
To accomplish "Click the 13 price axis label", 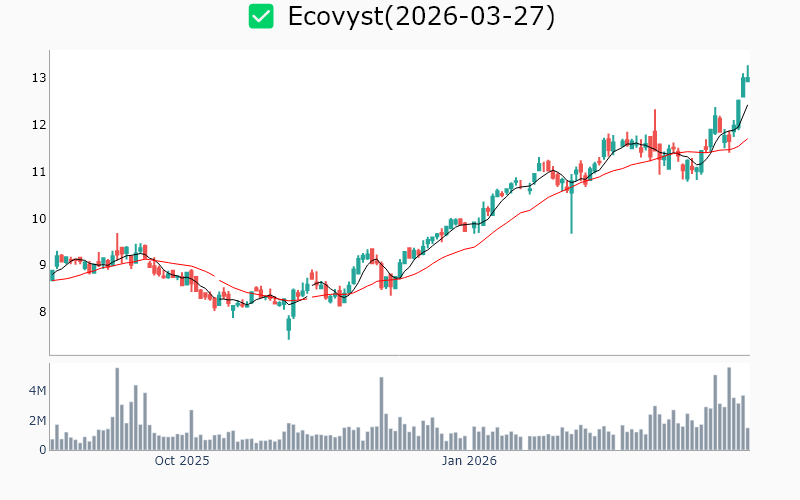I will [x=39, y=78].
